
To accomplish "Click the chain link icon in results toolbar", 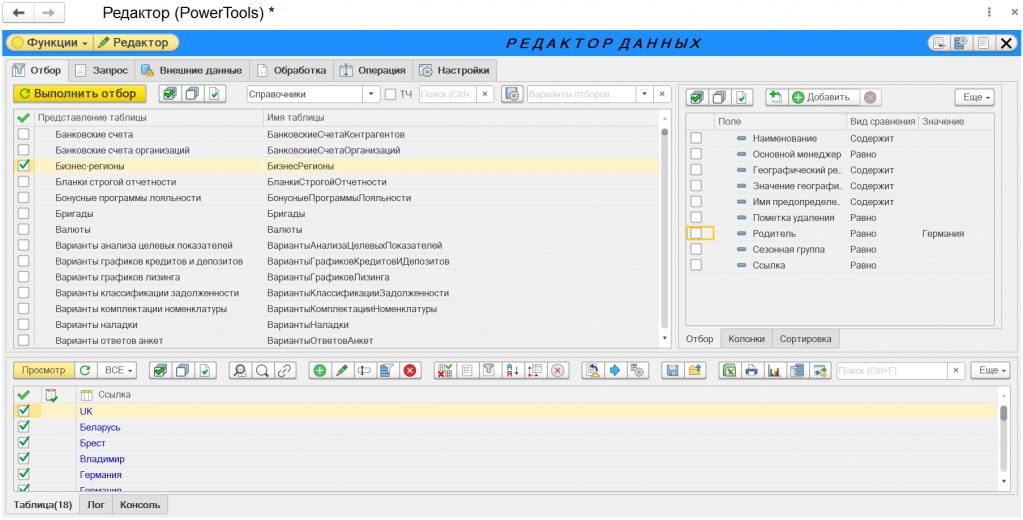I will pos(284,370).
